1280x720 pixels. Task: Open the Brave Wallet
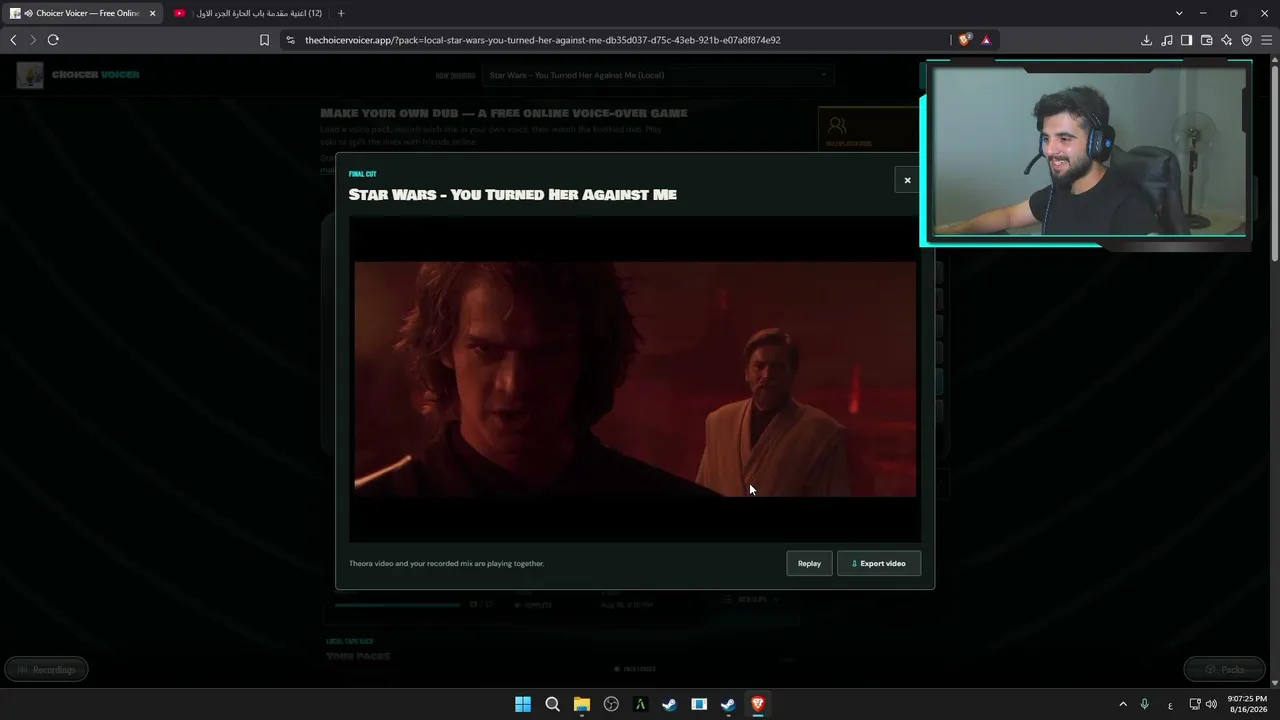coord(1206,40)
